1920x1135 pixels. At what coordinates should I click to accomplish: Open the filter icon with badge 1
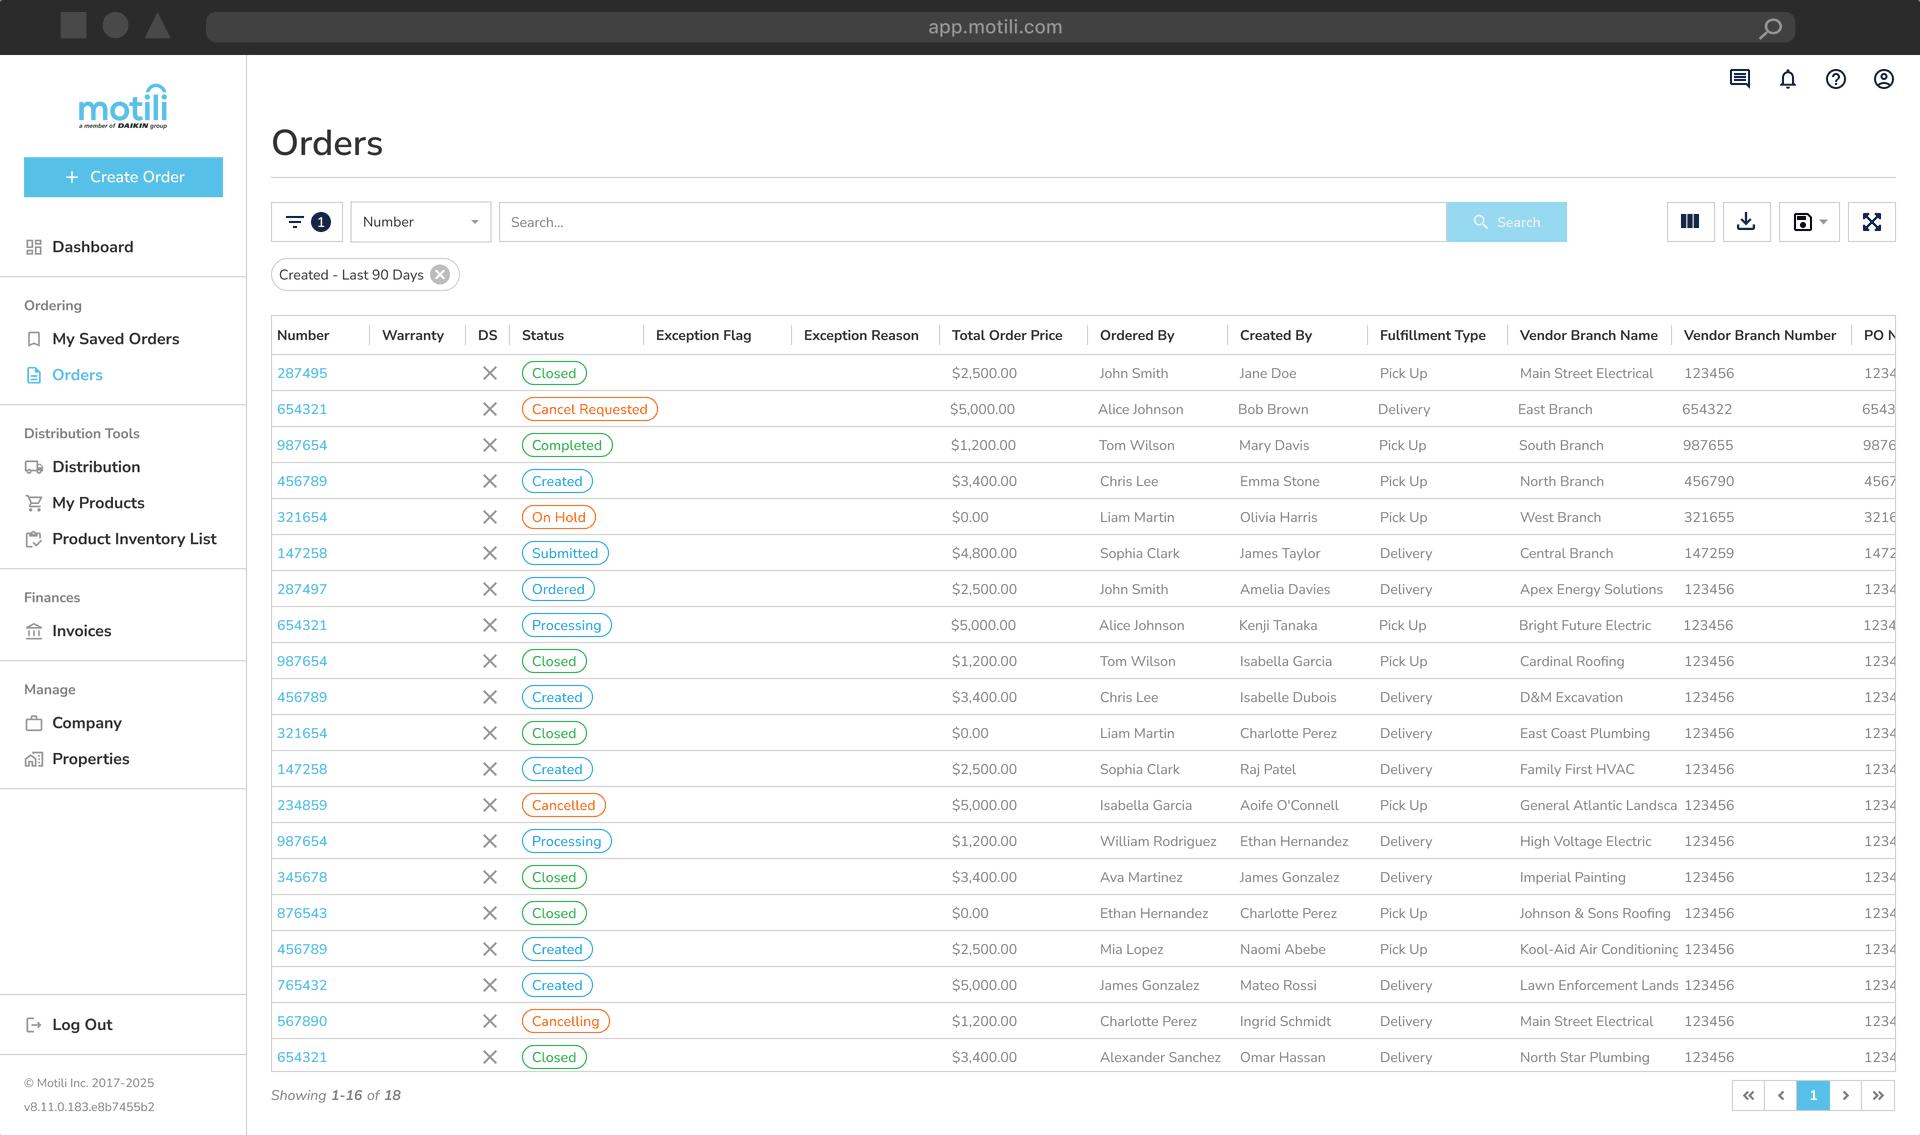pyautogui.click(x=307, y=222)
